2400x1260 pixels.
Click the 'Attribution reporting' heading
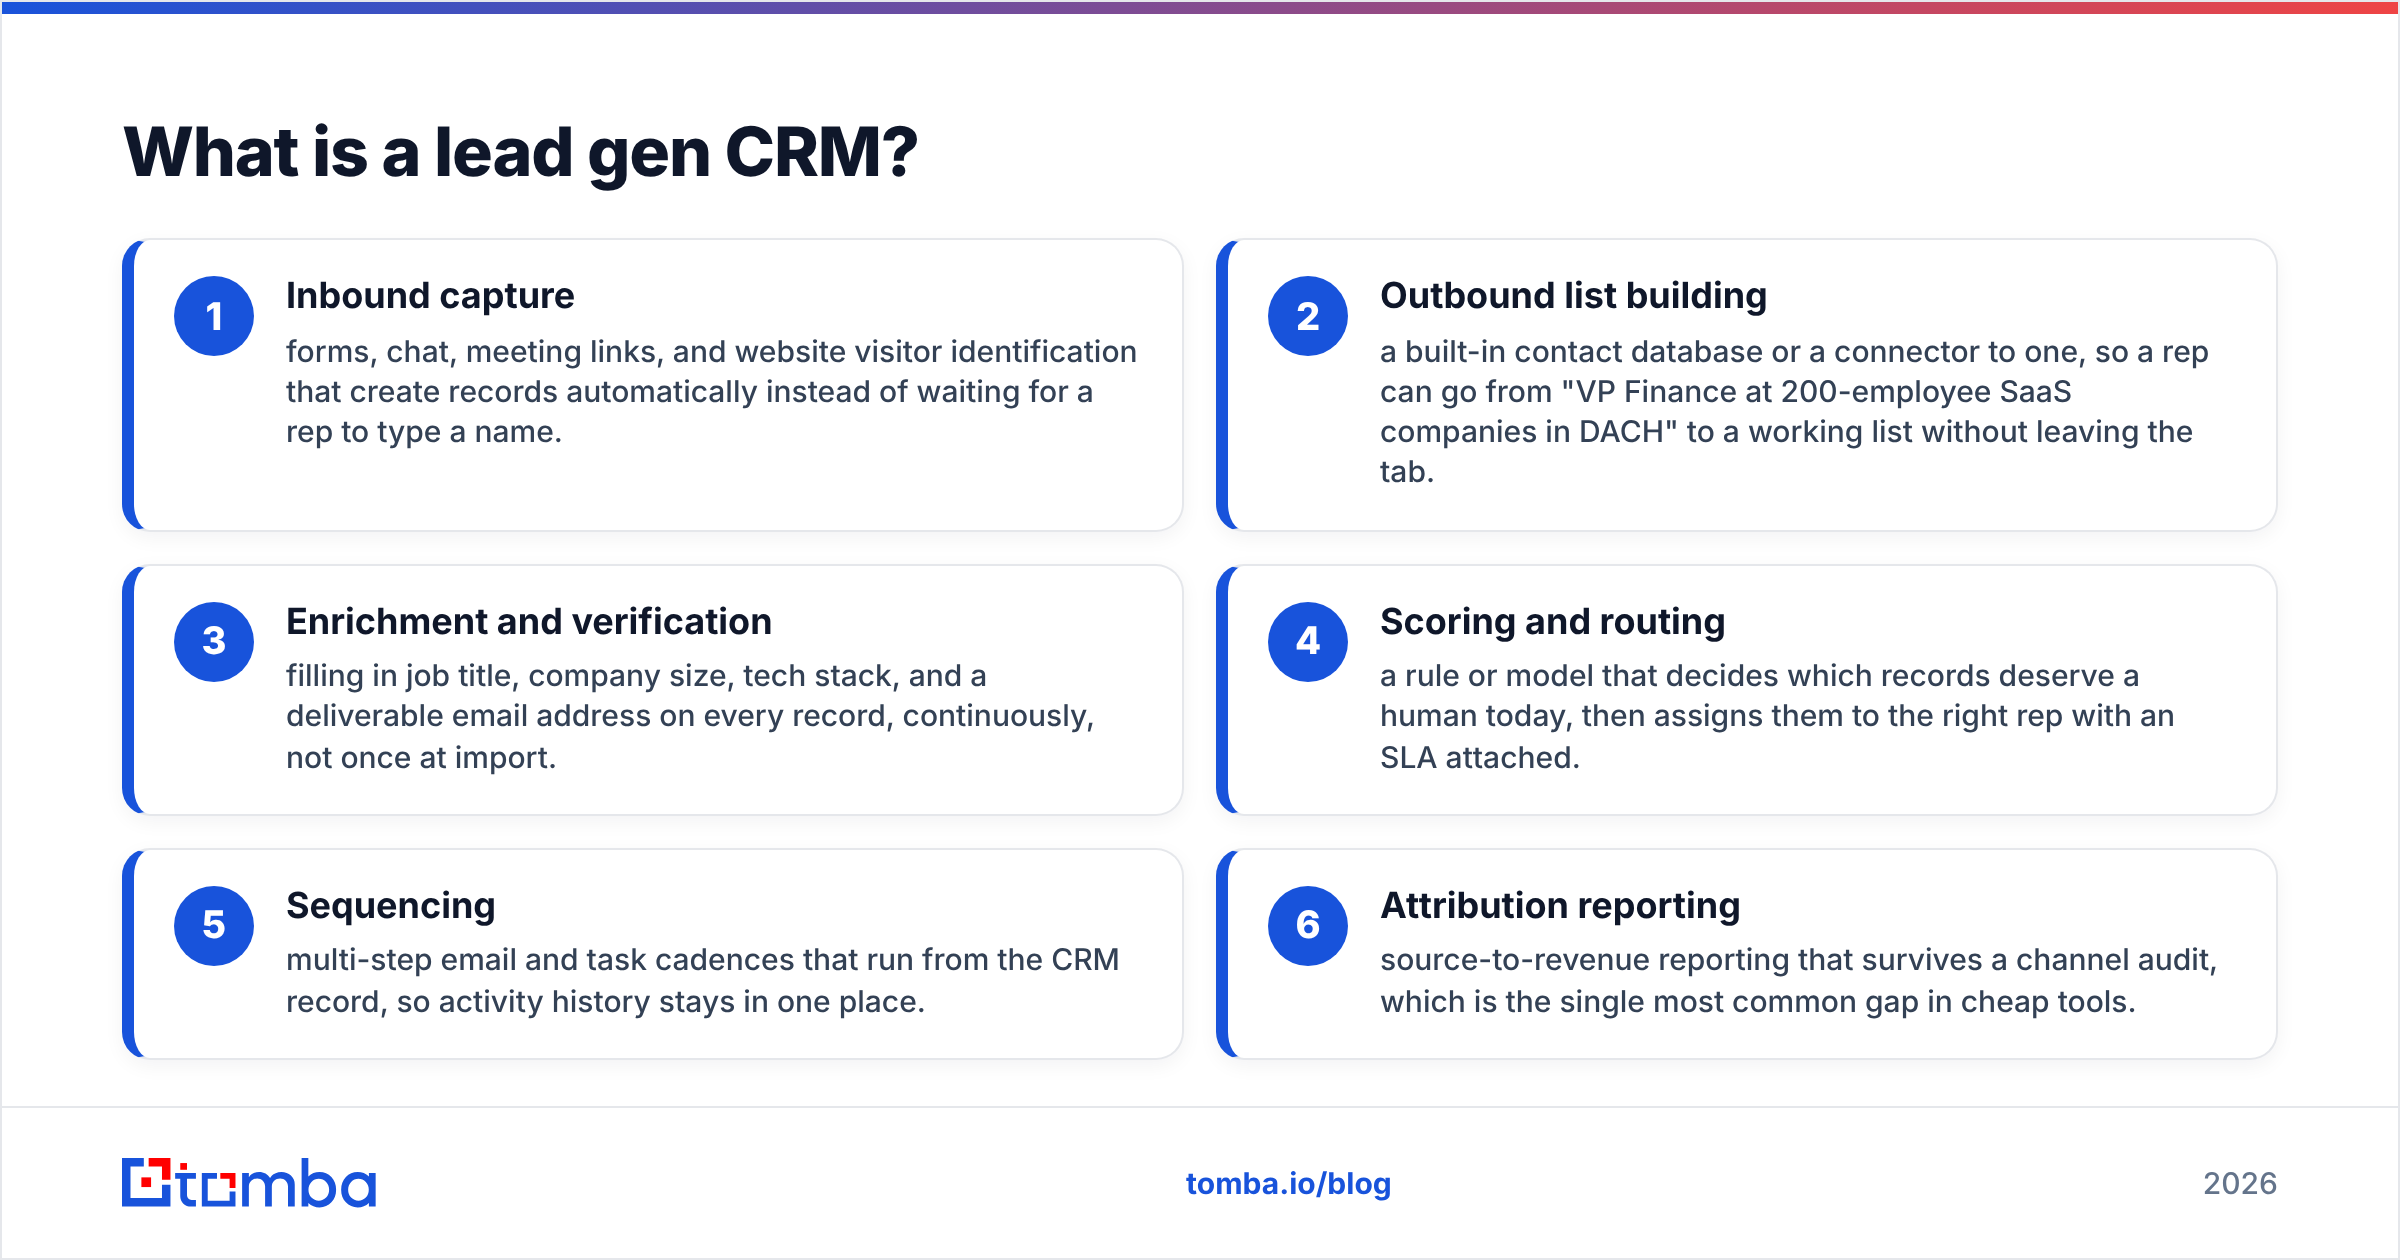(x=1560, y=906)
